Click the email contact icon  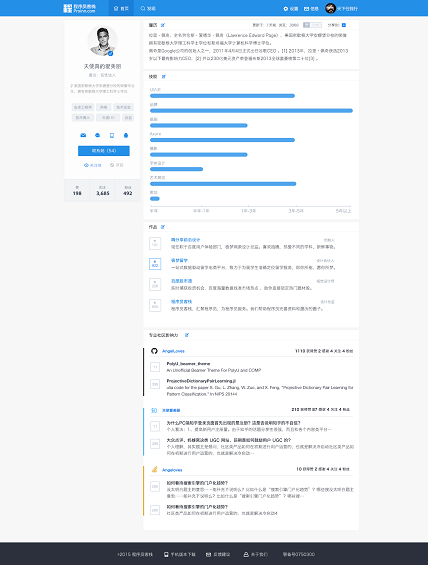click(x=83, y=135)
